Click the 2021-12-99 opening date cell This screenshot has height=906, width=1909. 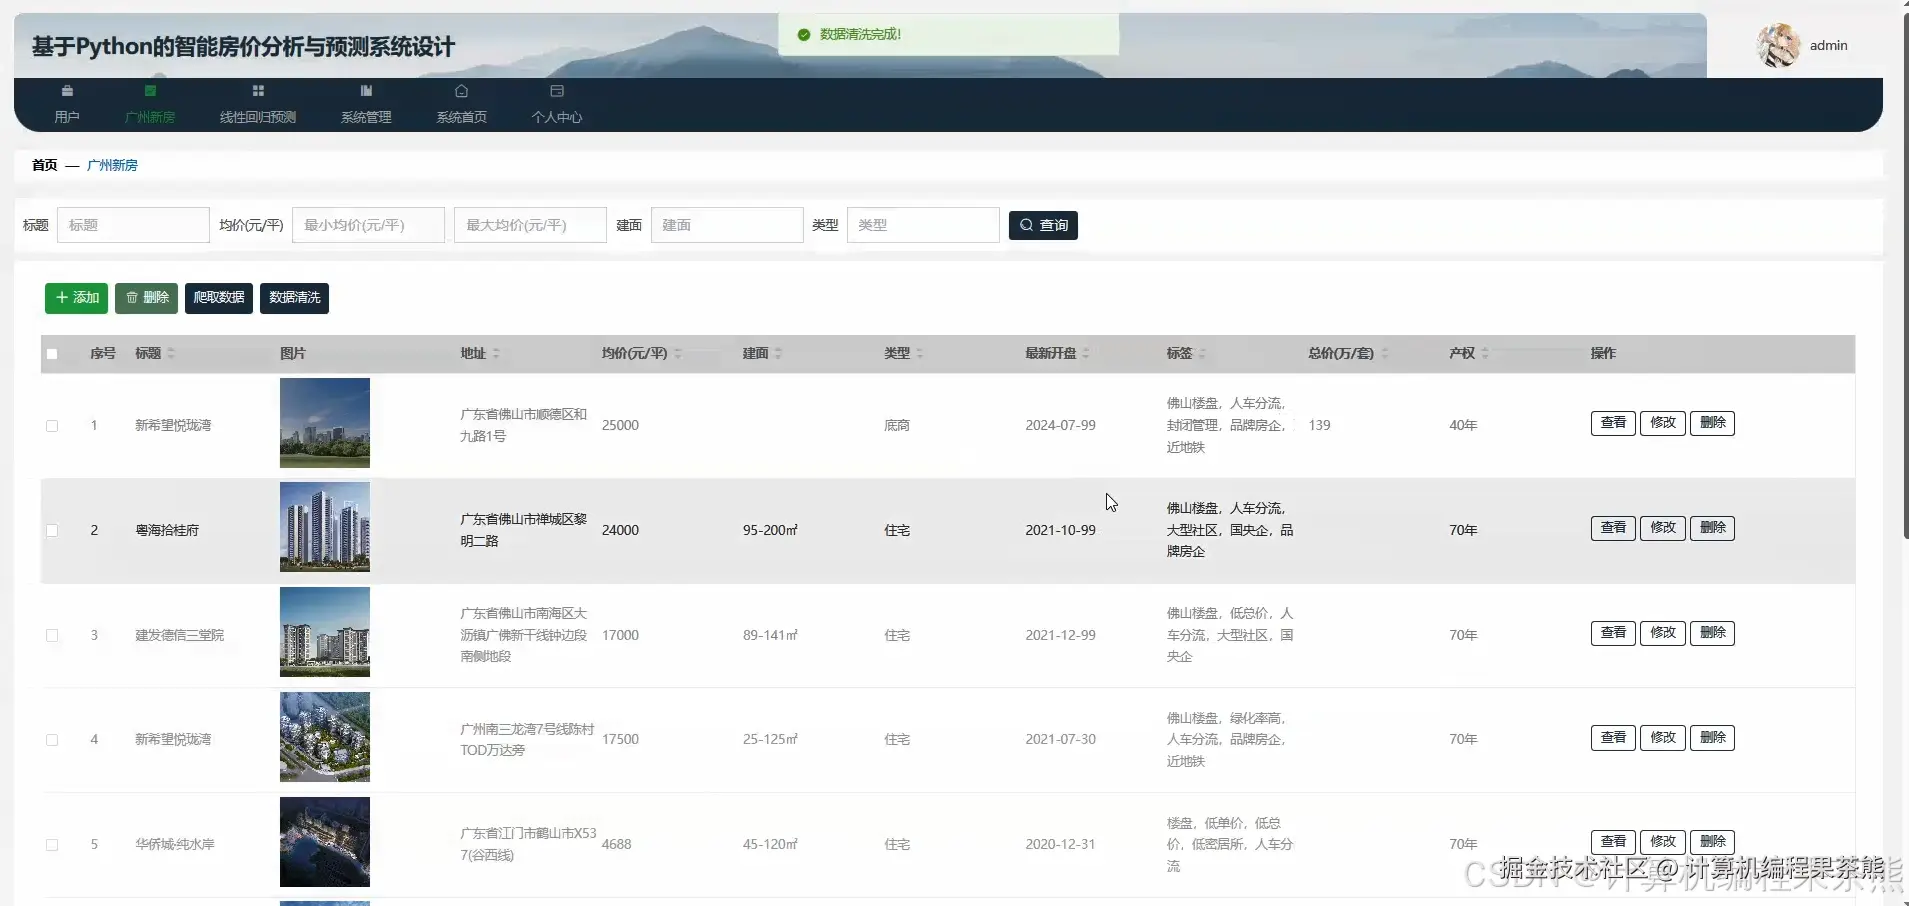click(x=1060, y=636)
